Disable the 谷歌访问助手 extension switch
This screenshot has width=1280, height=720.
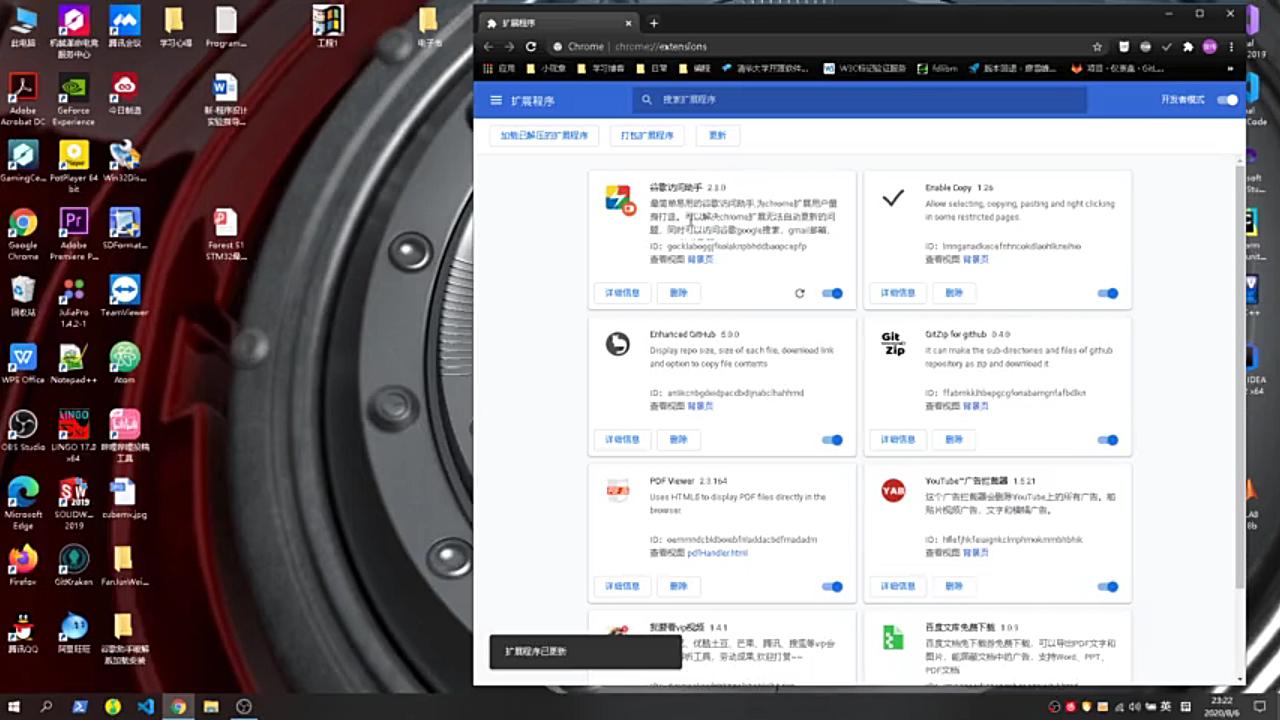point(832,294)
